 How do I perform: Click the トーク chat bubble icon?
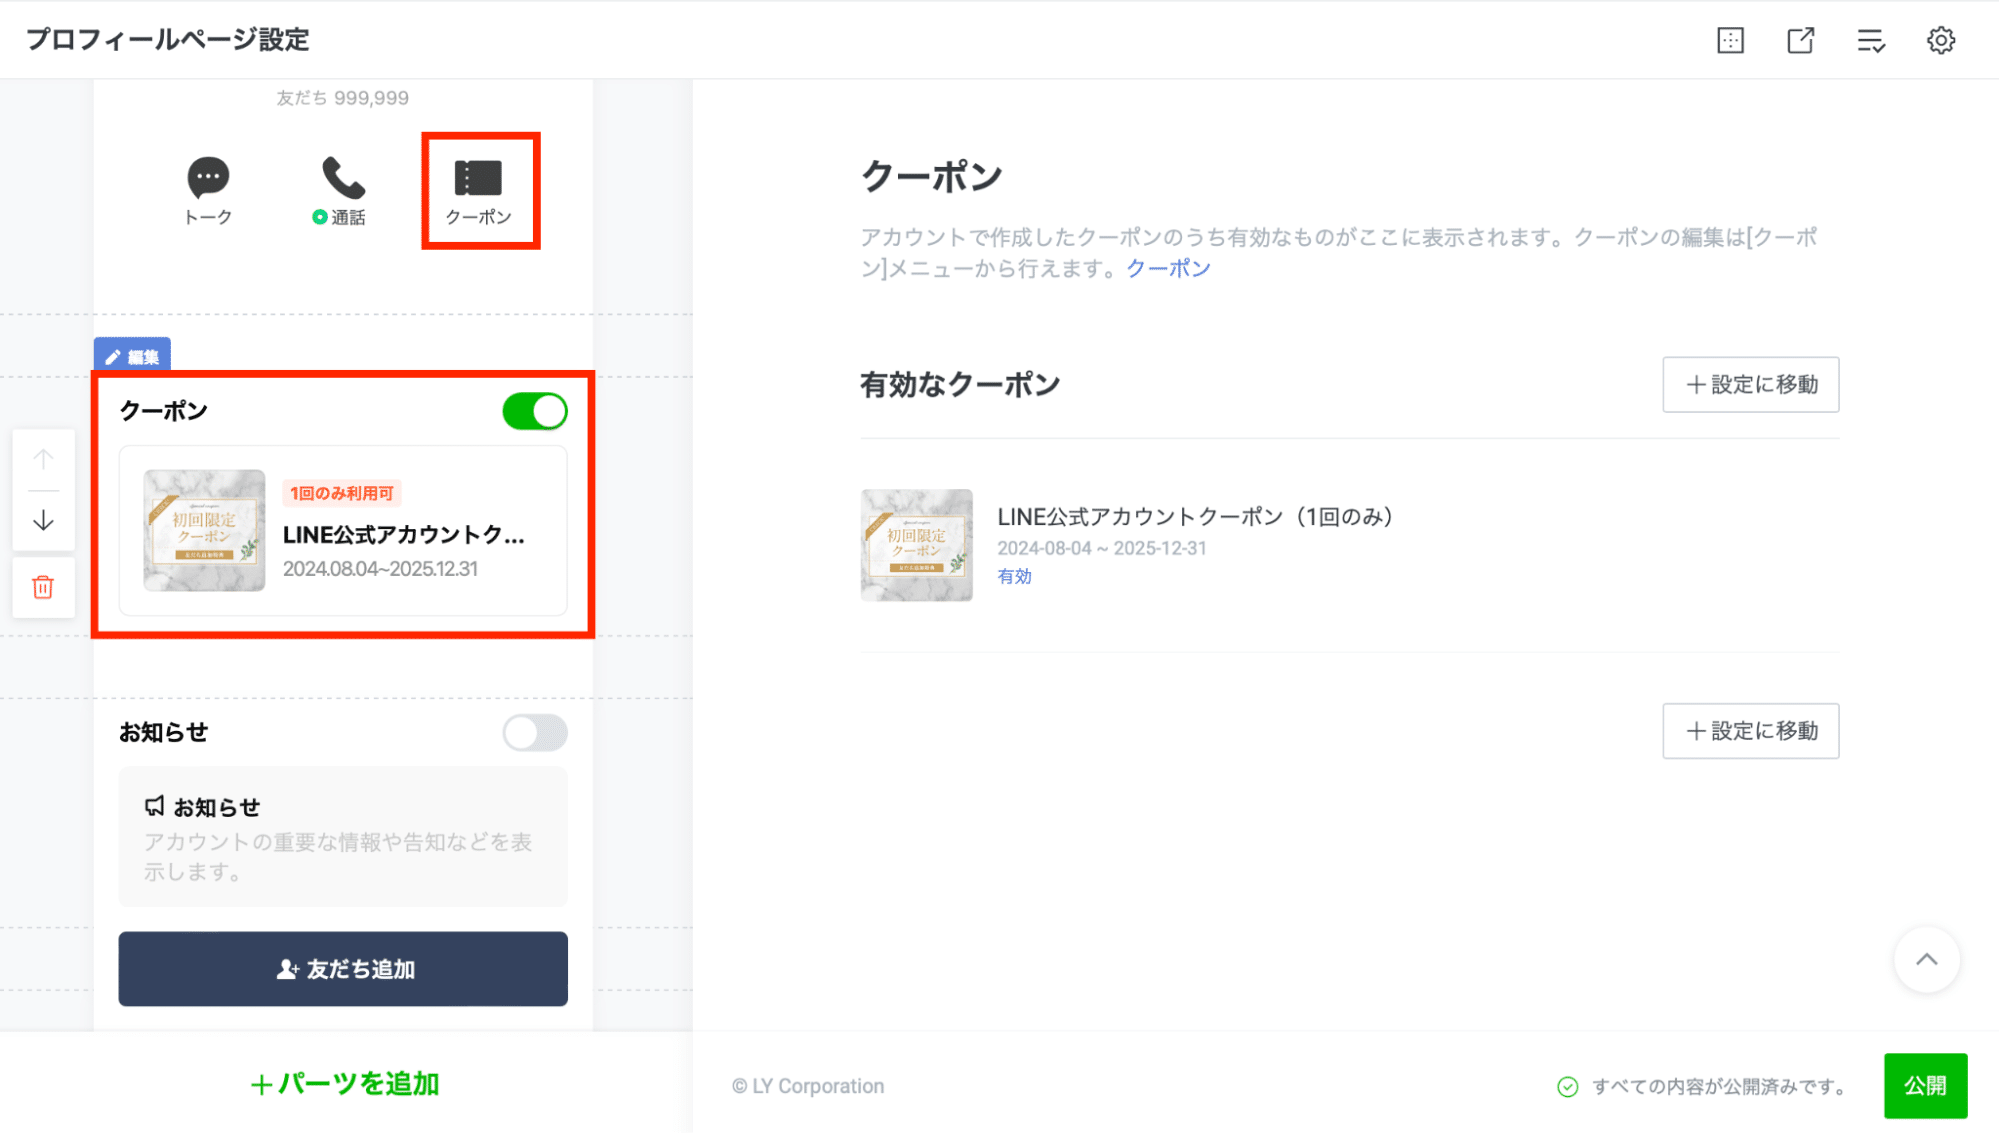point(208,178)
